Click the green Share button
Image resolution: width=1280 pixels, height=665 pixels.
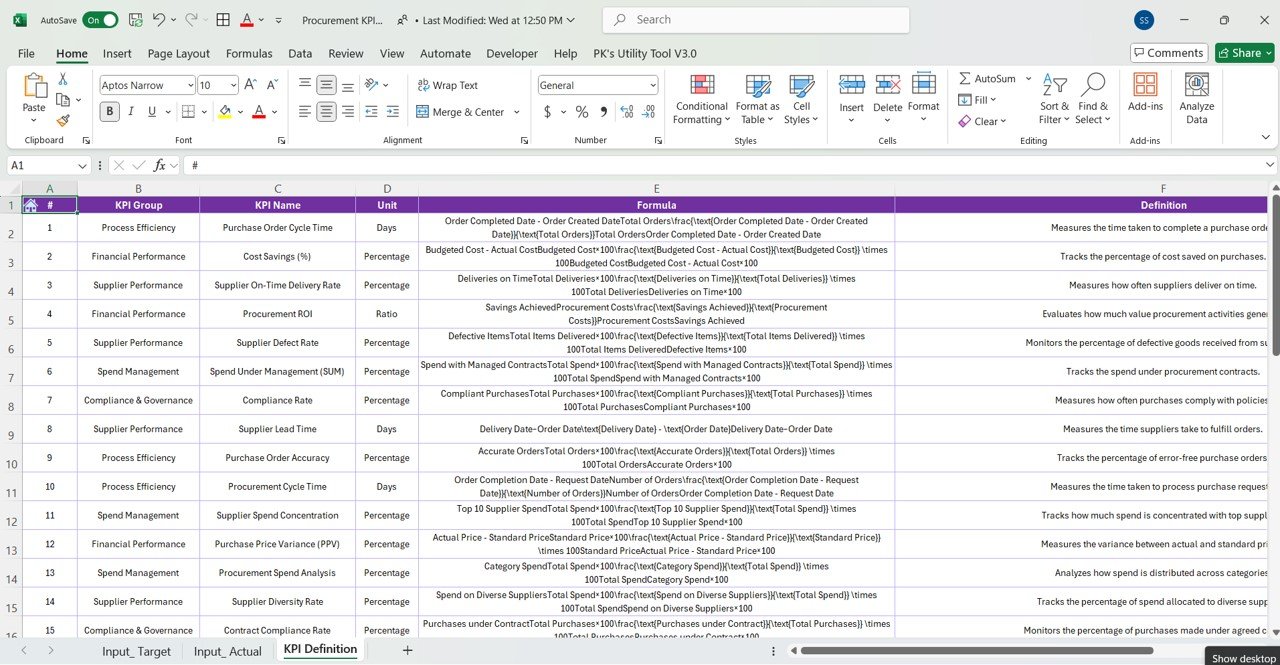(x=1244, y=53)
